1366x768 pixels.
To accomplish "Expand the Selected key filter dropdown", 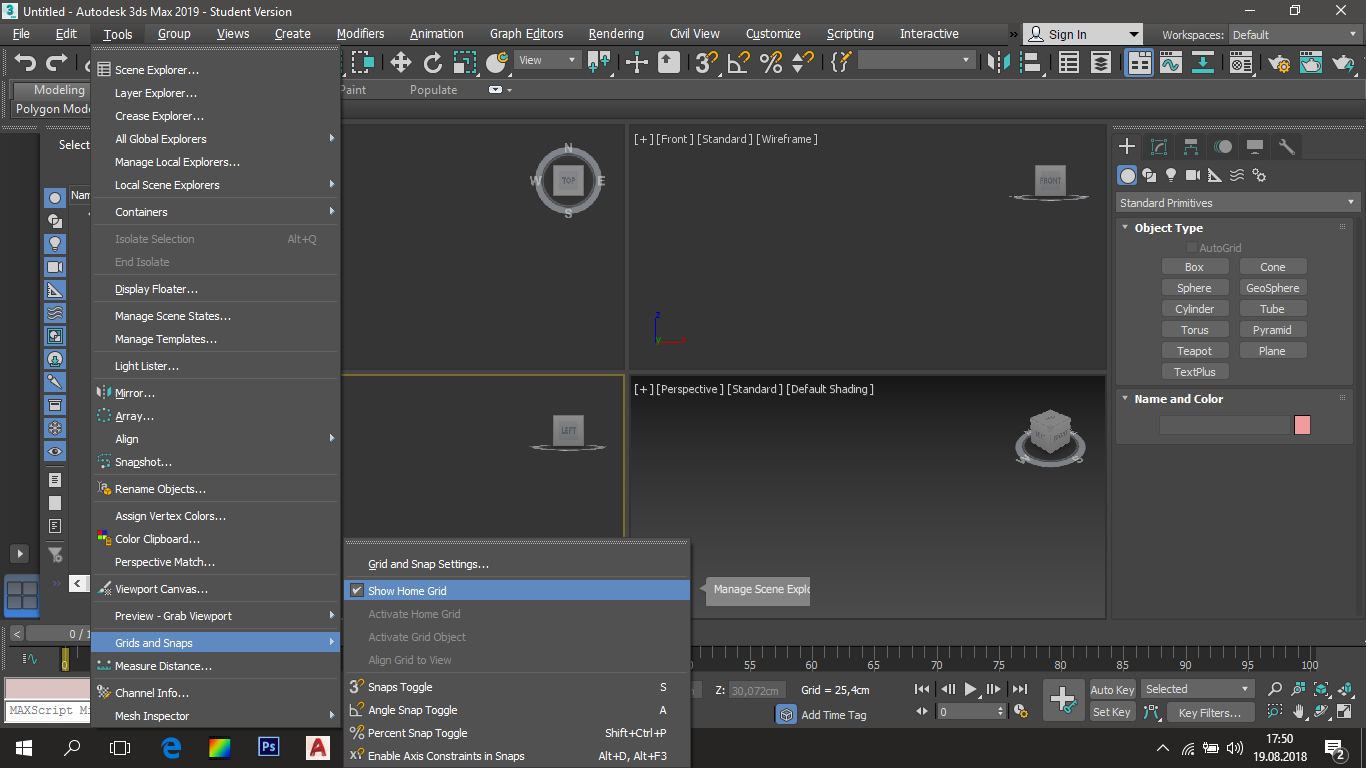I will [1198, 689].
